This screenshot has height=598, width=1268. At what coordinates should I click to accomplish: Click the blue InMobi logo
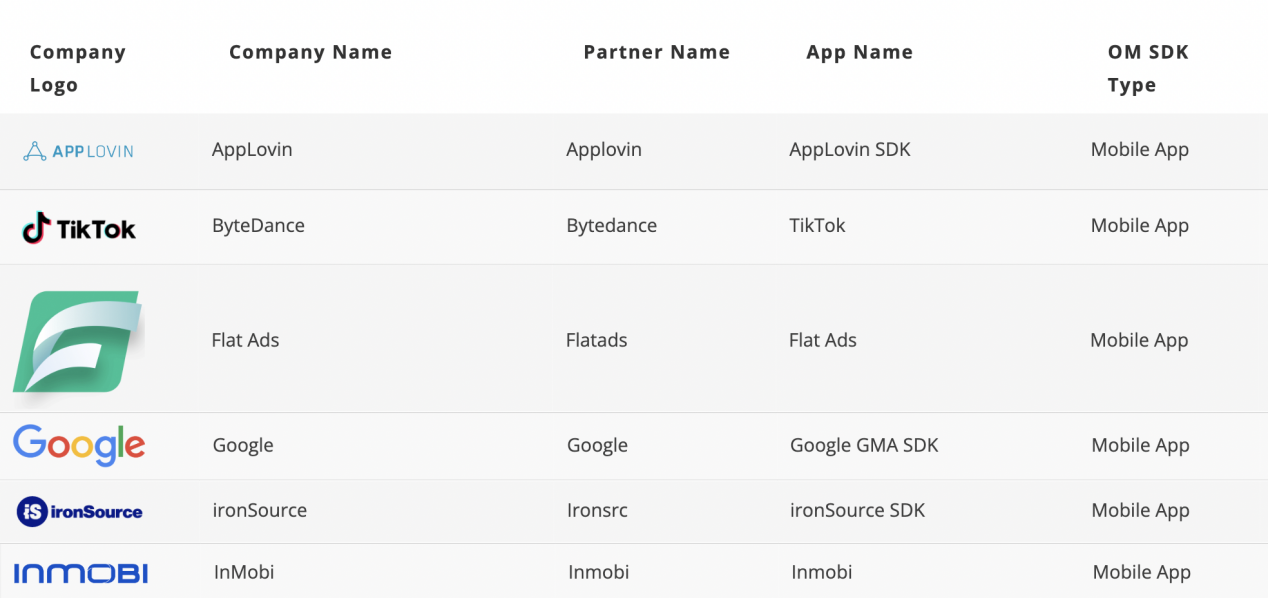[x=81, y=573]
